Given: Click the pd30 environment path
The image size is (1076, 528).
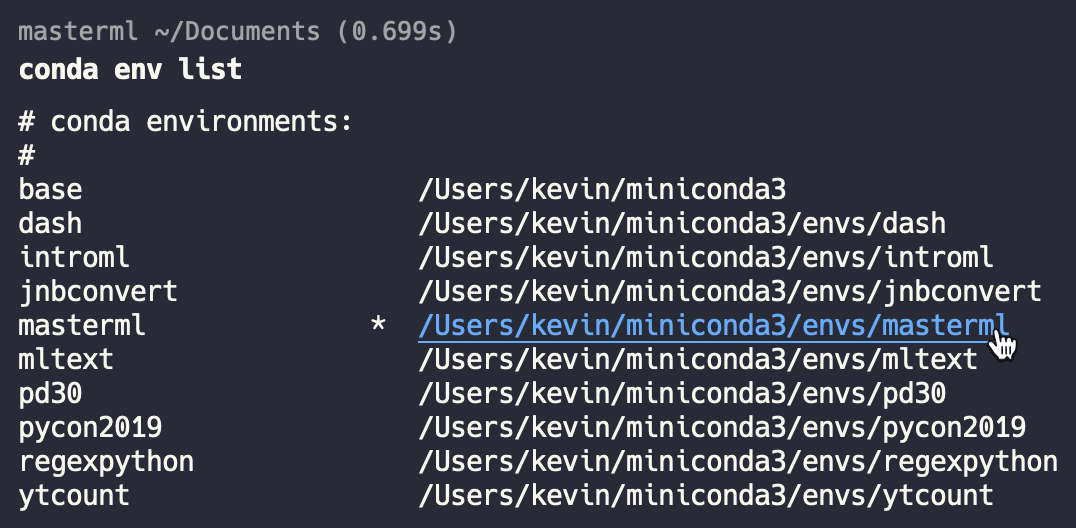Looking at the screenshot, I should click(x=681, y=393).
